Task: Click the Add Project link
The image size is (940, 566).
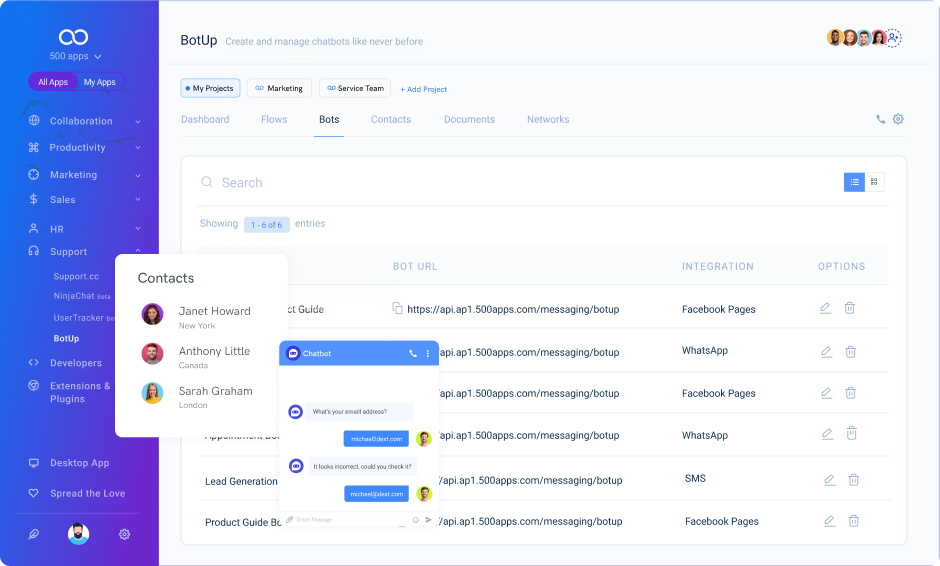Action: pyautogui.click(x=424, y=89)
